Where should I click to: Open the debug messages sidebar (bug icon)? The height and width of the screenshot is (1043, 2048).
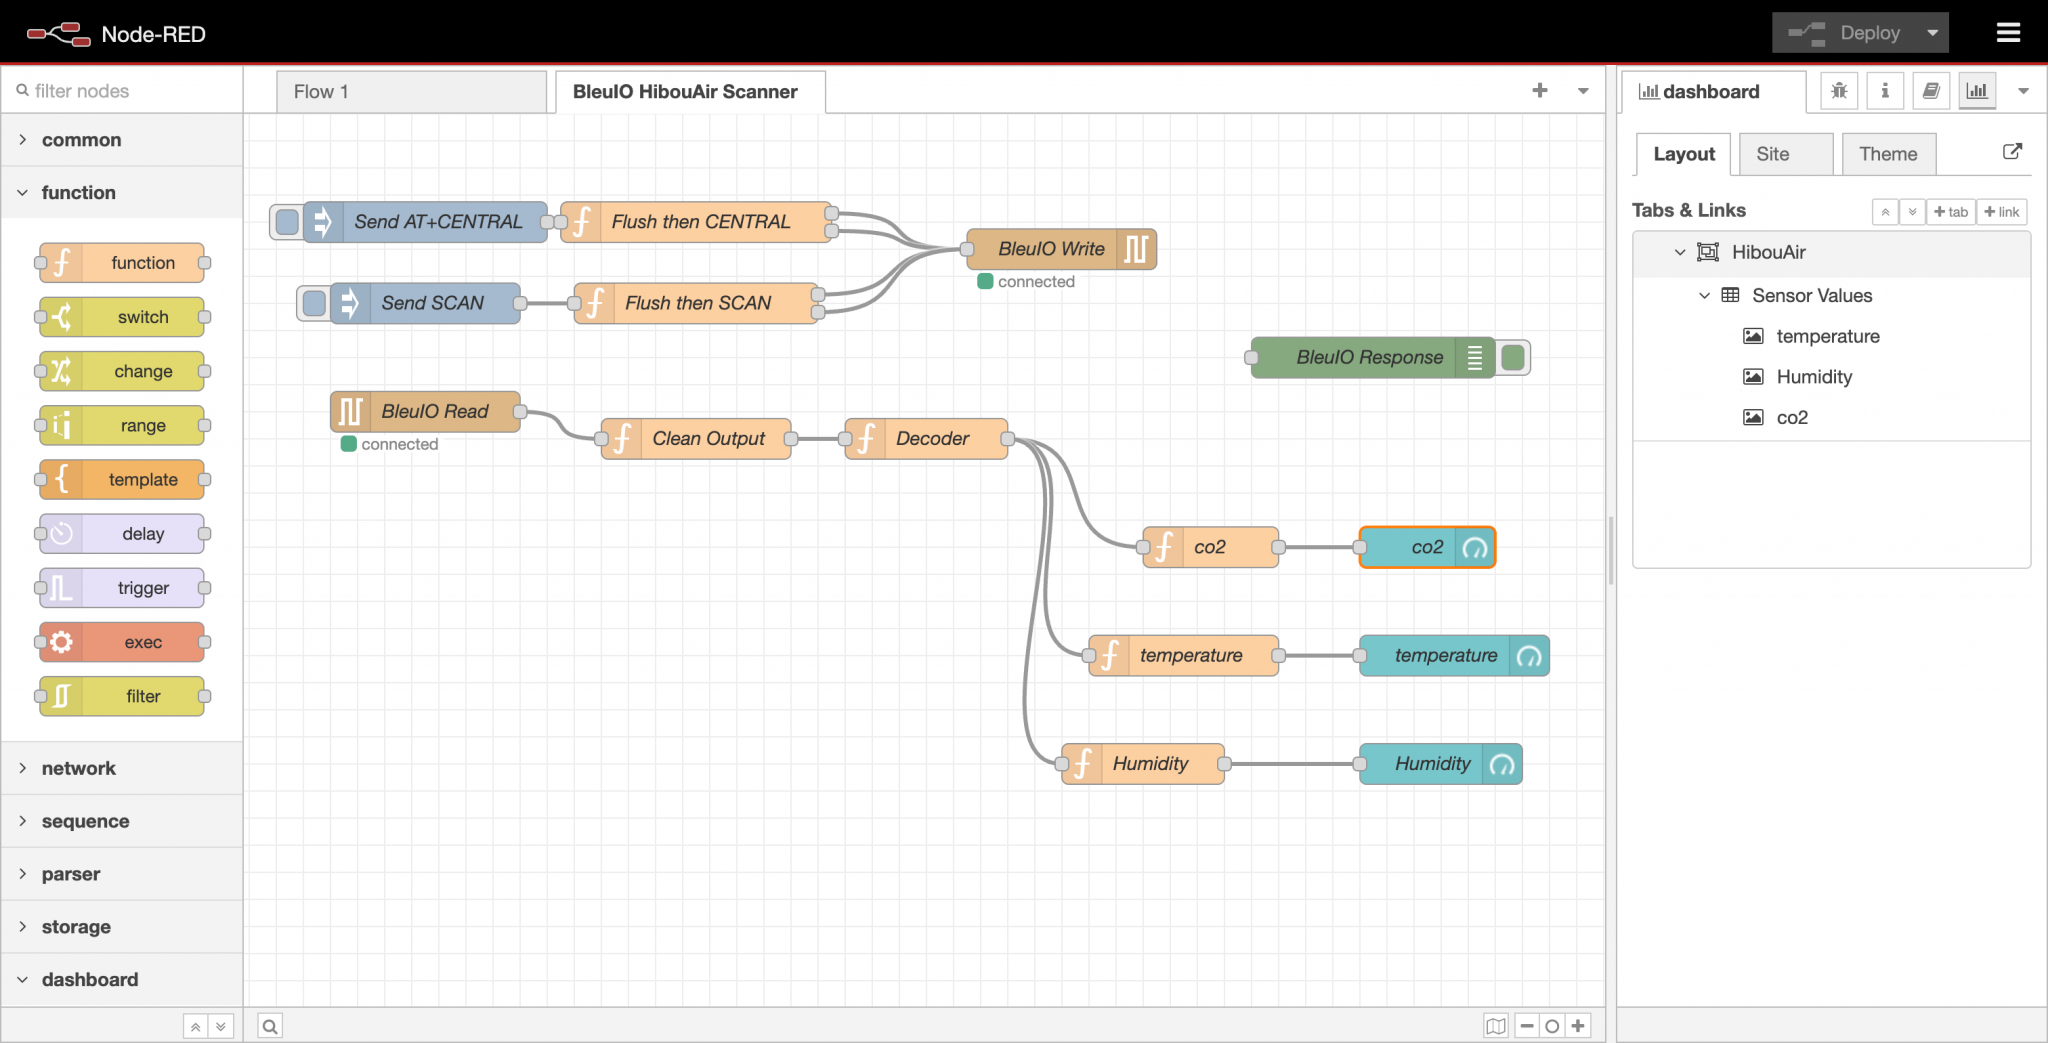tap(1838, 90)
